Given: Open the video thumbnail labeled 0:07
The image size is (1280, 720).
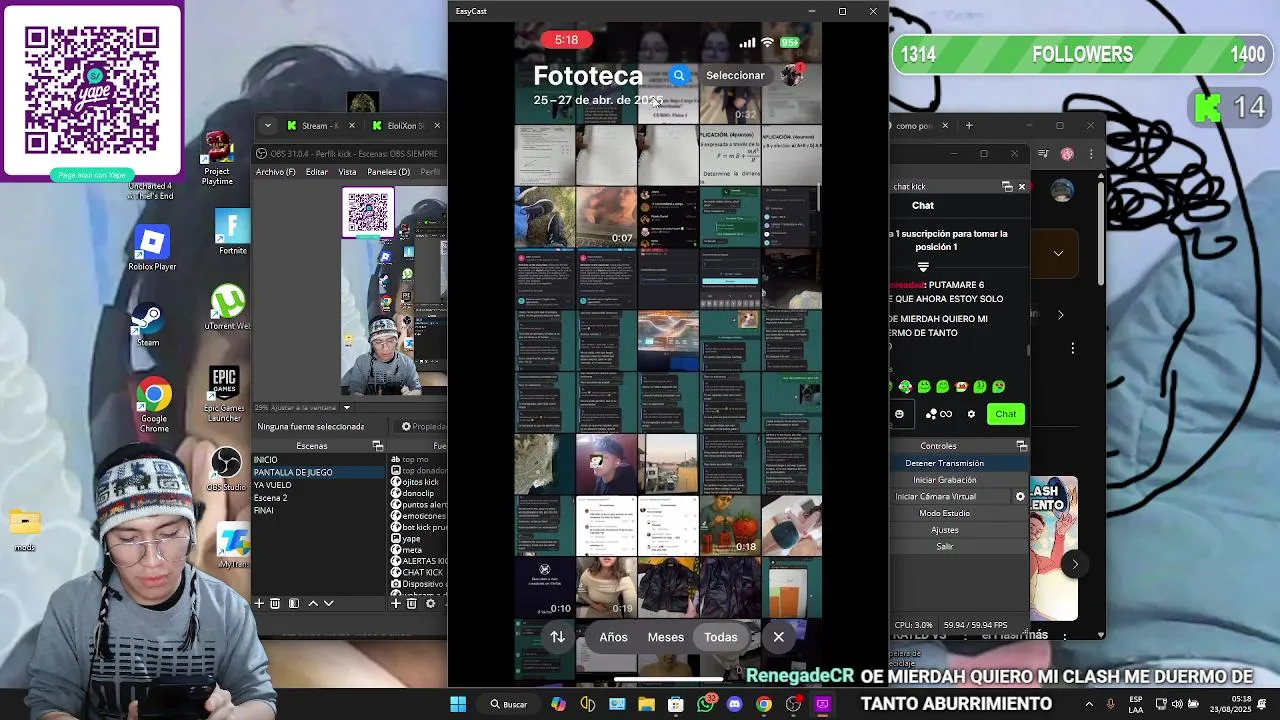Looking at the screenshot, I should click(x=606, y=216).
